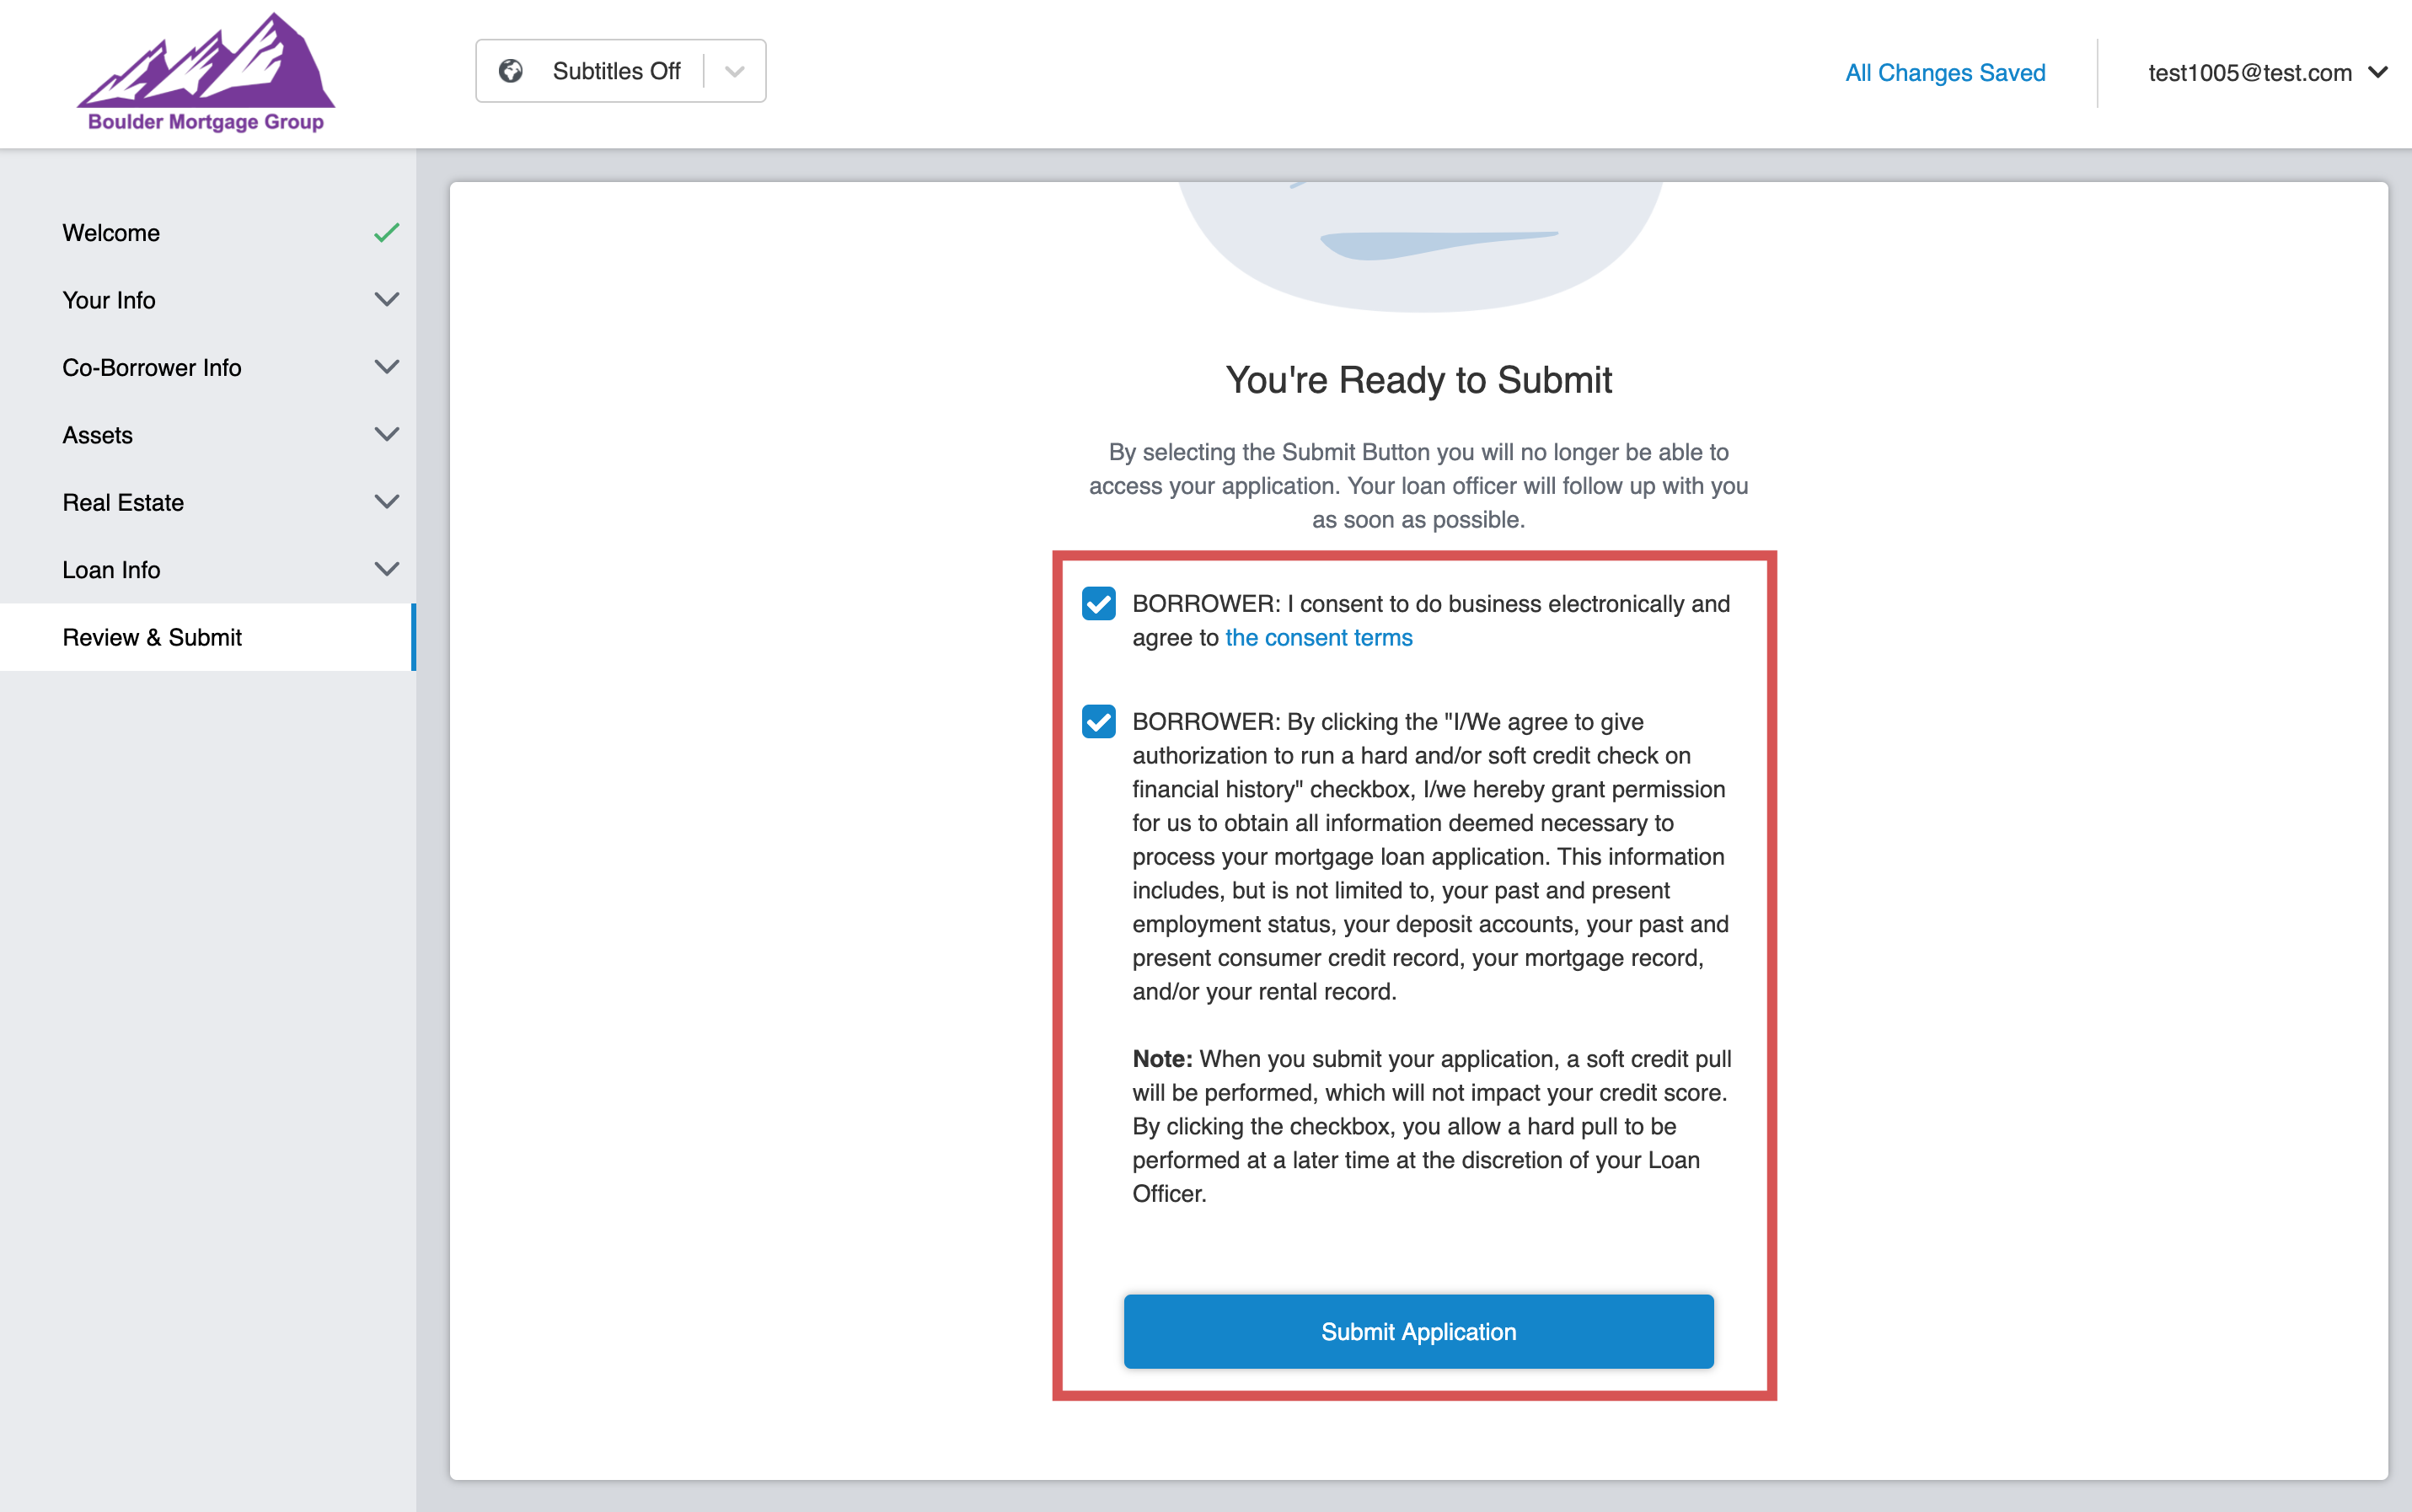Expand the Loan Info chevron
Screen dimensions: 2412x1512
[386, 570]
